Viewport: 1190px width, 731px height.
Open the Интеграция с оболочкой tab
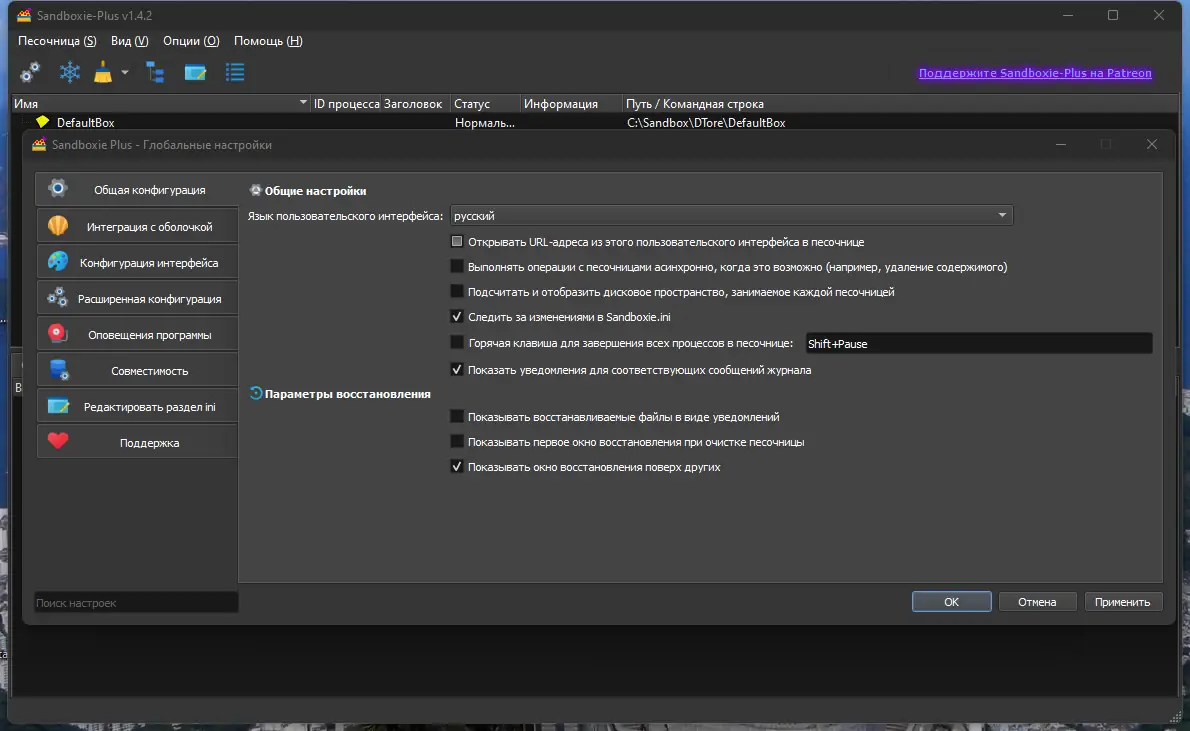point(137,226)
